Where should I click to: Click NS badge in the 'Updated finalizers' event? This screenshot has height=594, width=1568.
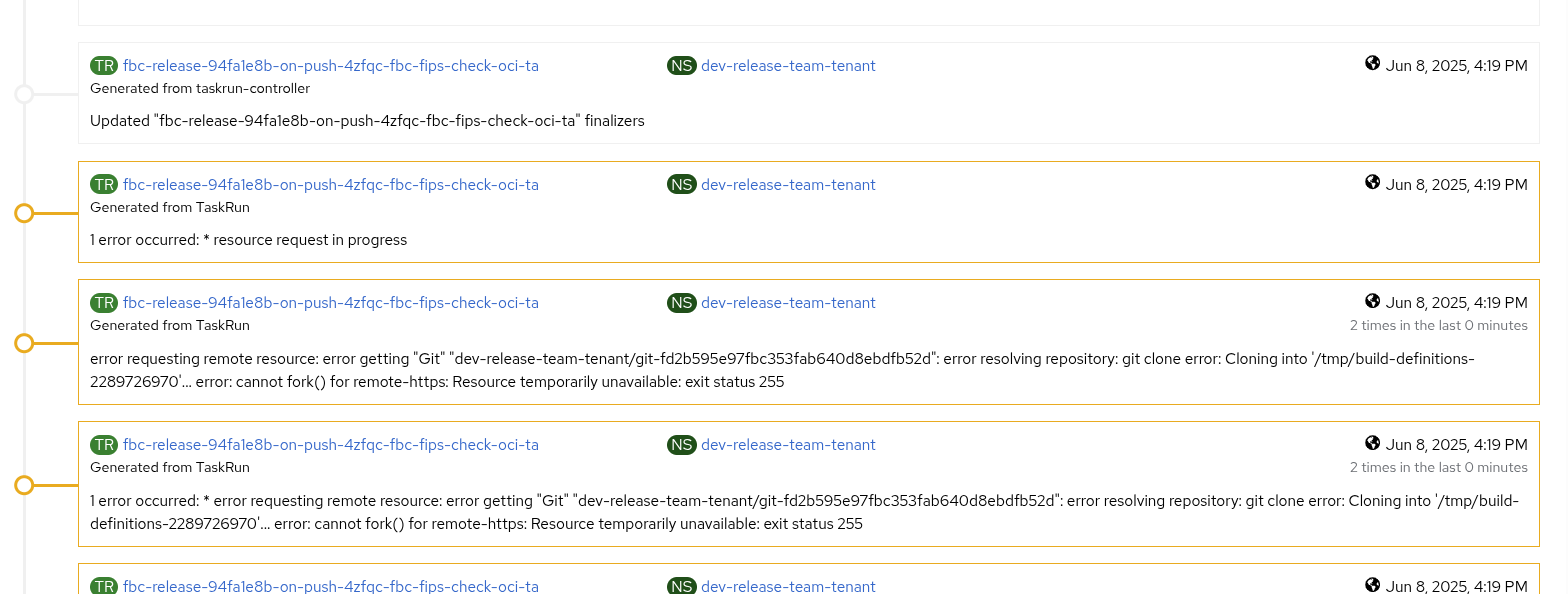(x=682, y=66)
